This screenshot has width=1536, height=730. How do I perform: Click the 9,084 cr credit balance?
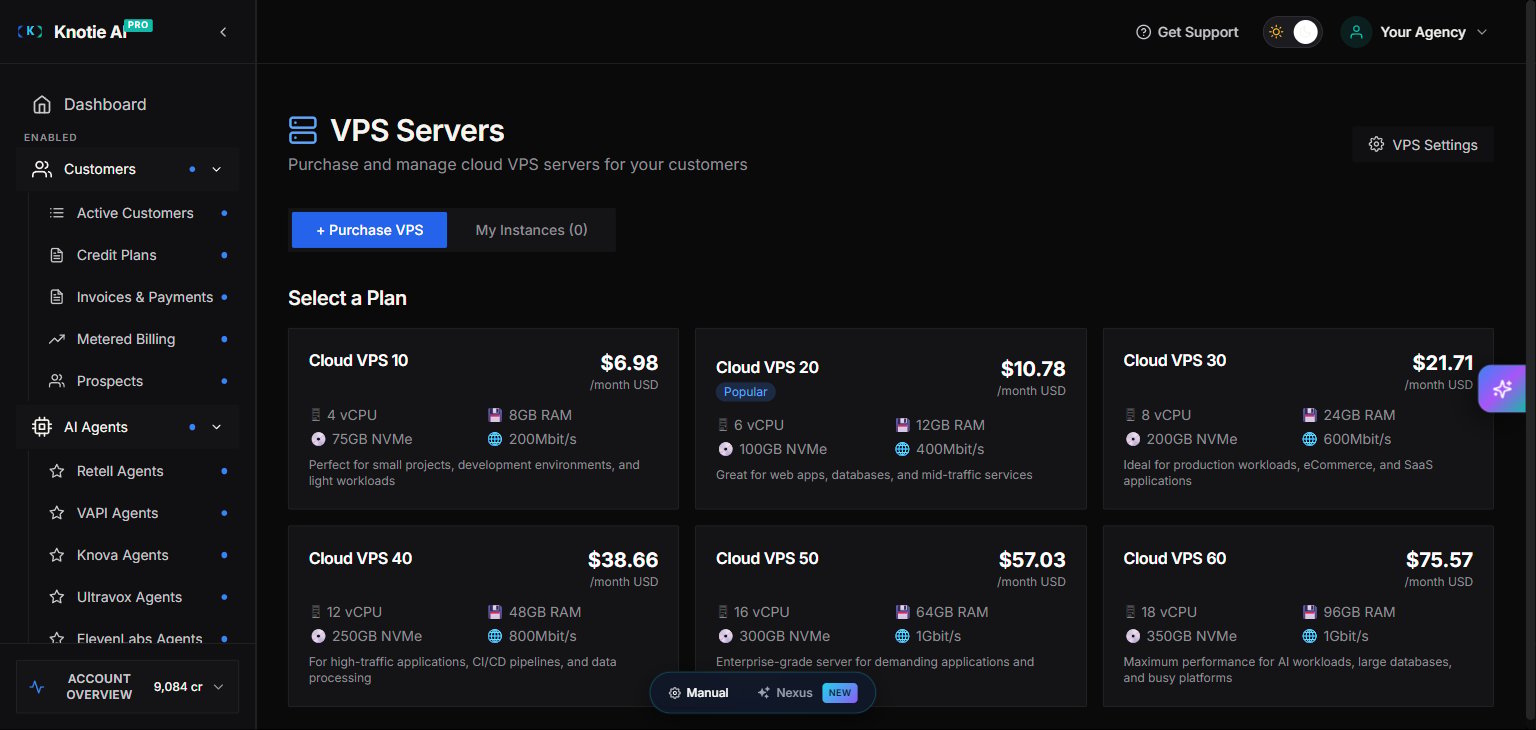coord(178,687)
